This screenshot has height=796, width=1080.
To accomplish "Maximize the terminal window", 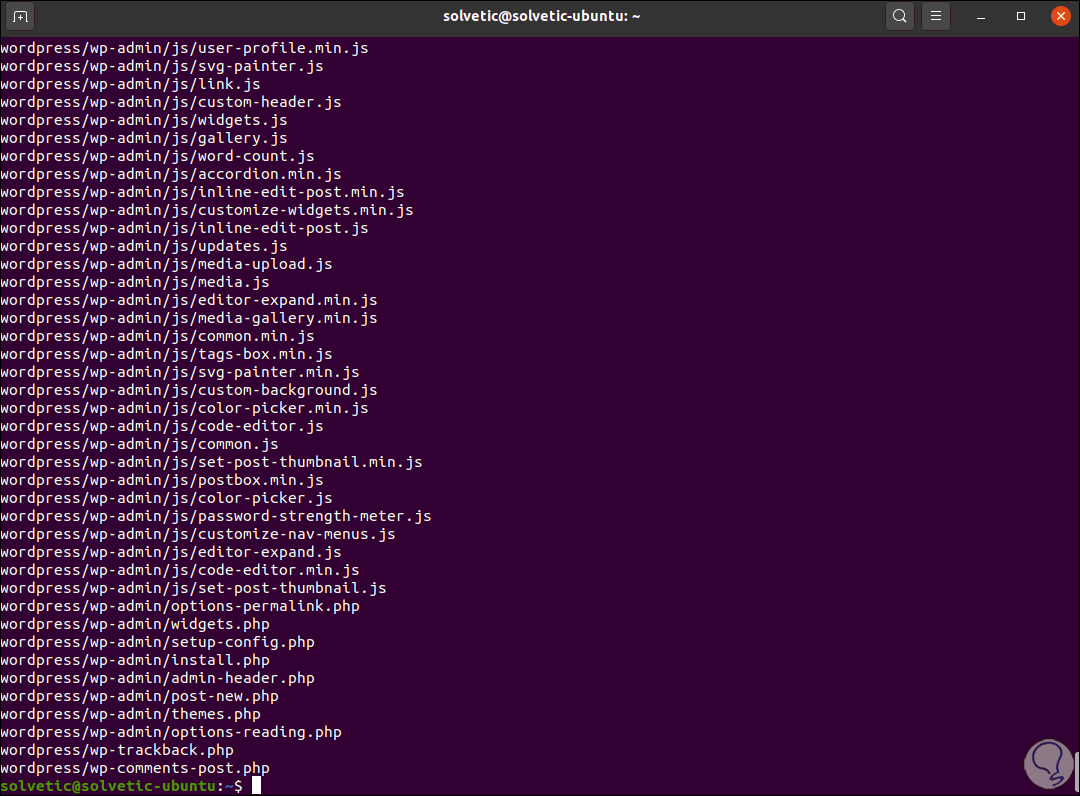I will coord(1021,17).
